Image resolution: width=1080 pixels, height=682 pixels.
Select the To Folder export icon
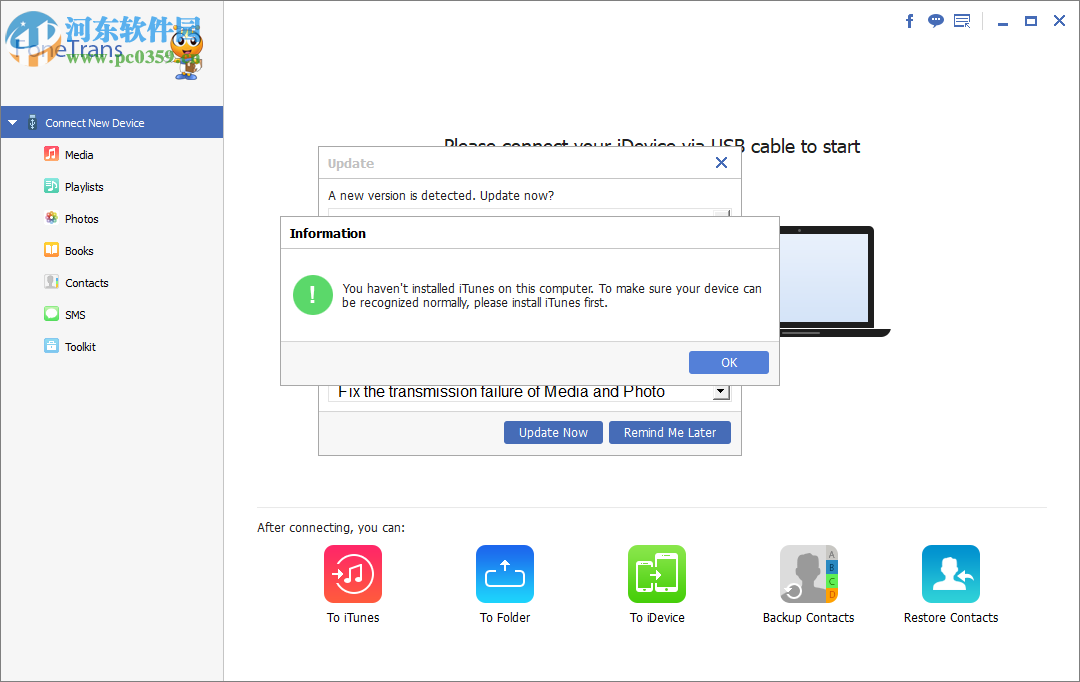504,574
